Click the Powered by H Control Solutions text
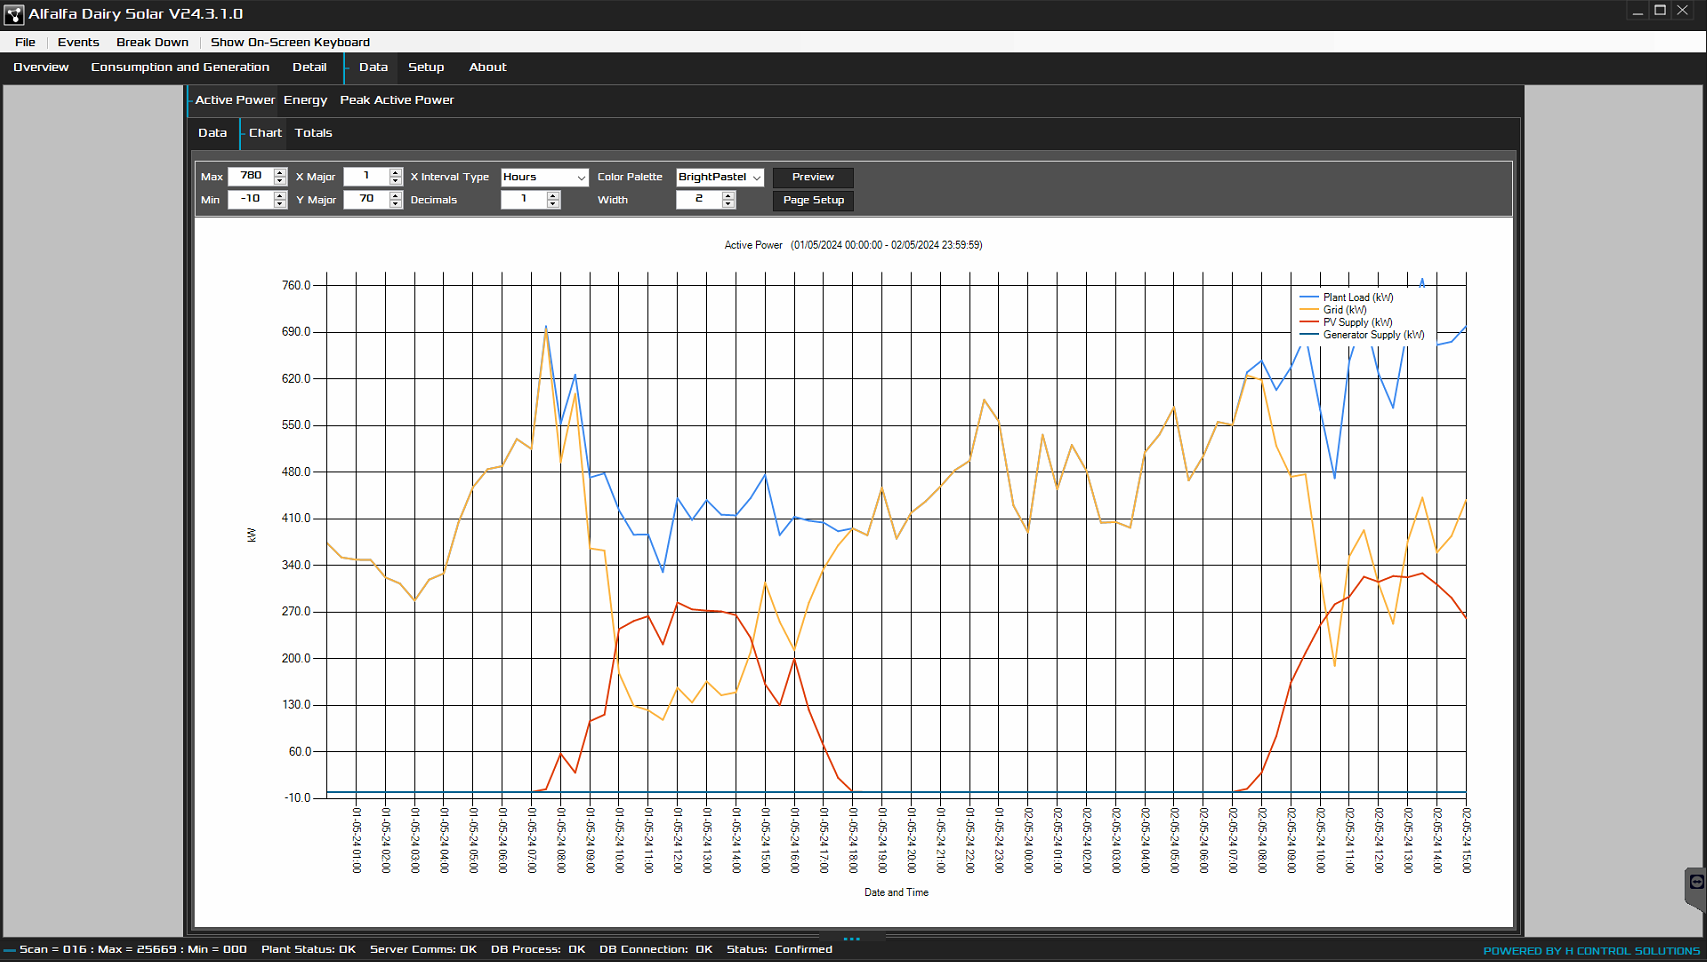 point(1591,951)
